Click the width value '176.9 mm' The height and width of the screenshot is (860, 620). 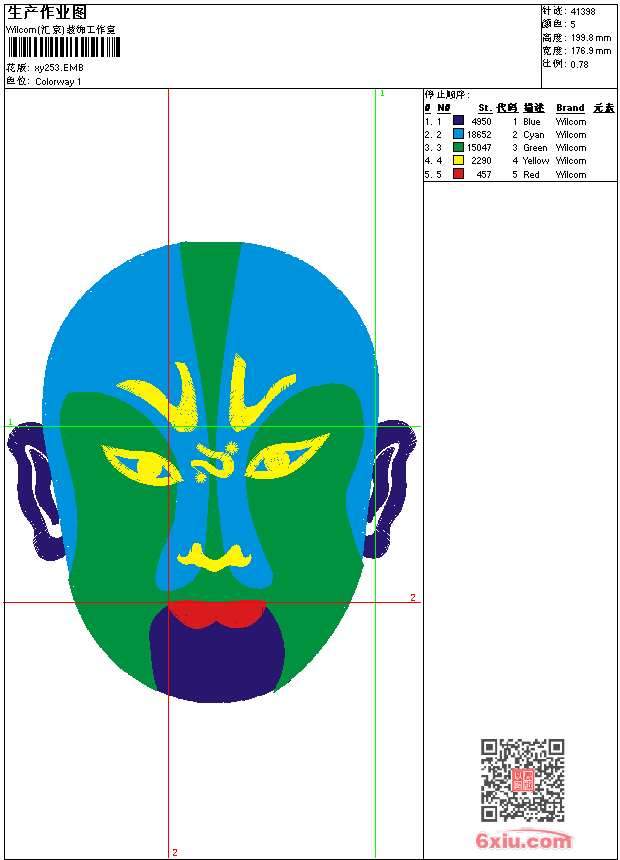(591, 51)
